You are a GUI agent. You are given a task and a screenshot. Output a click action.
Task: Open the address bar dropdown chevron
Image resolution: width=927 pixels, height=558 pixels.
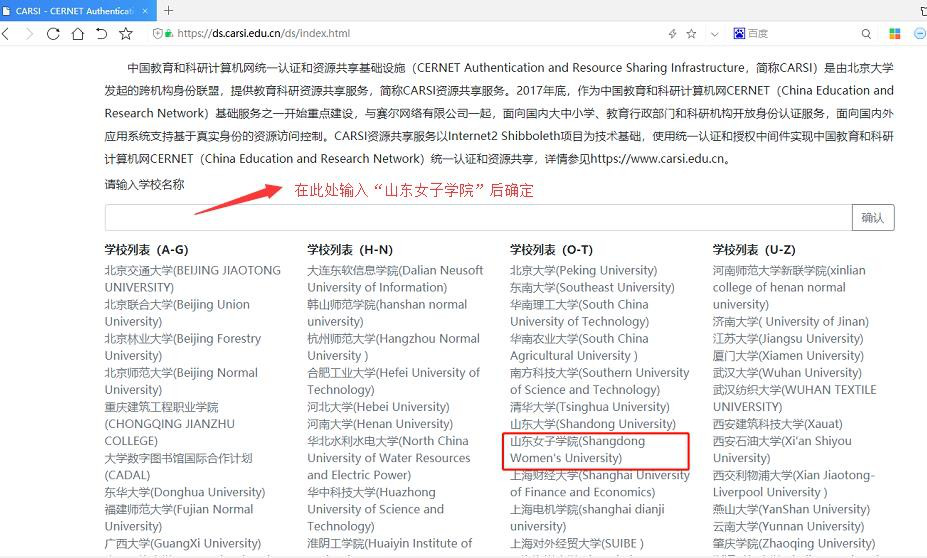(714, 33)
